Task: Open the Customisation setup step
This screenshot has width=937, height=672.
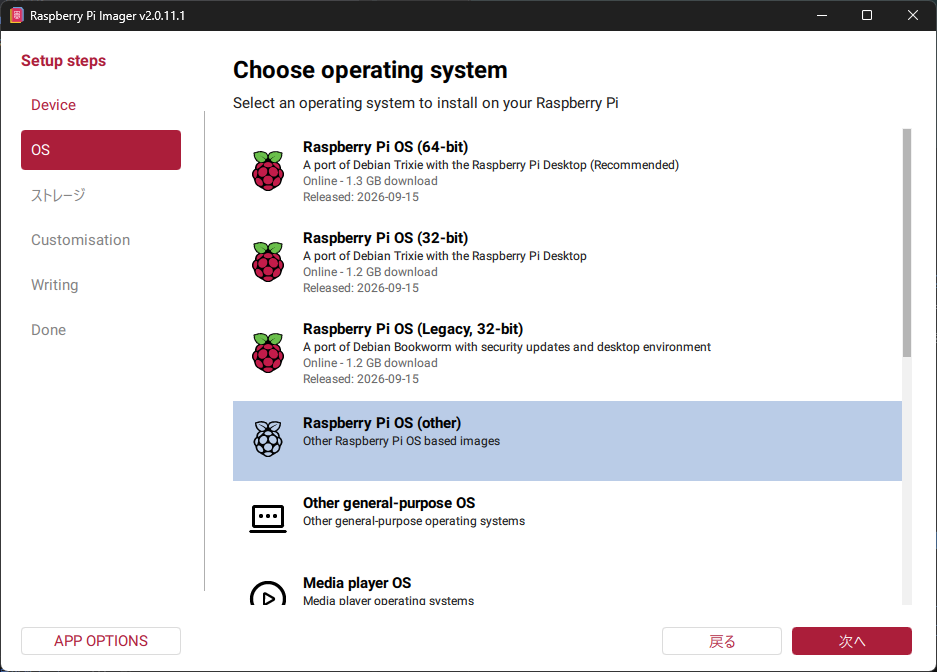Action: pos(81,240)
